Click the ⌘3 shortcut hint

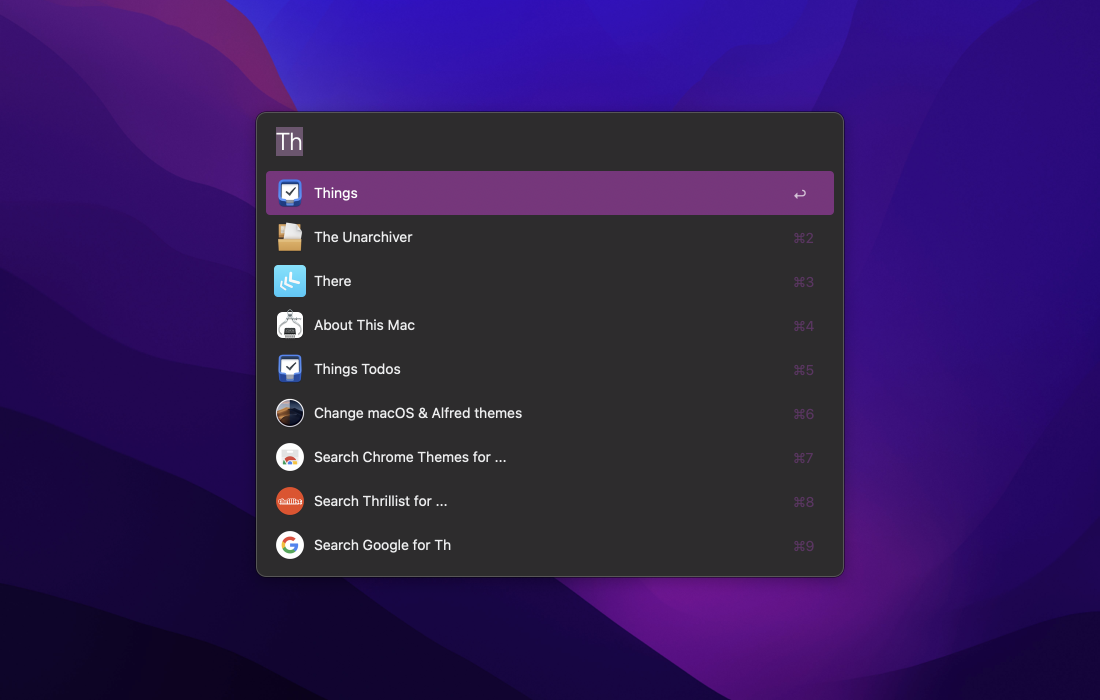point(803,282)
